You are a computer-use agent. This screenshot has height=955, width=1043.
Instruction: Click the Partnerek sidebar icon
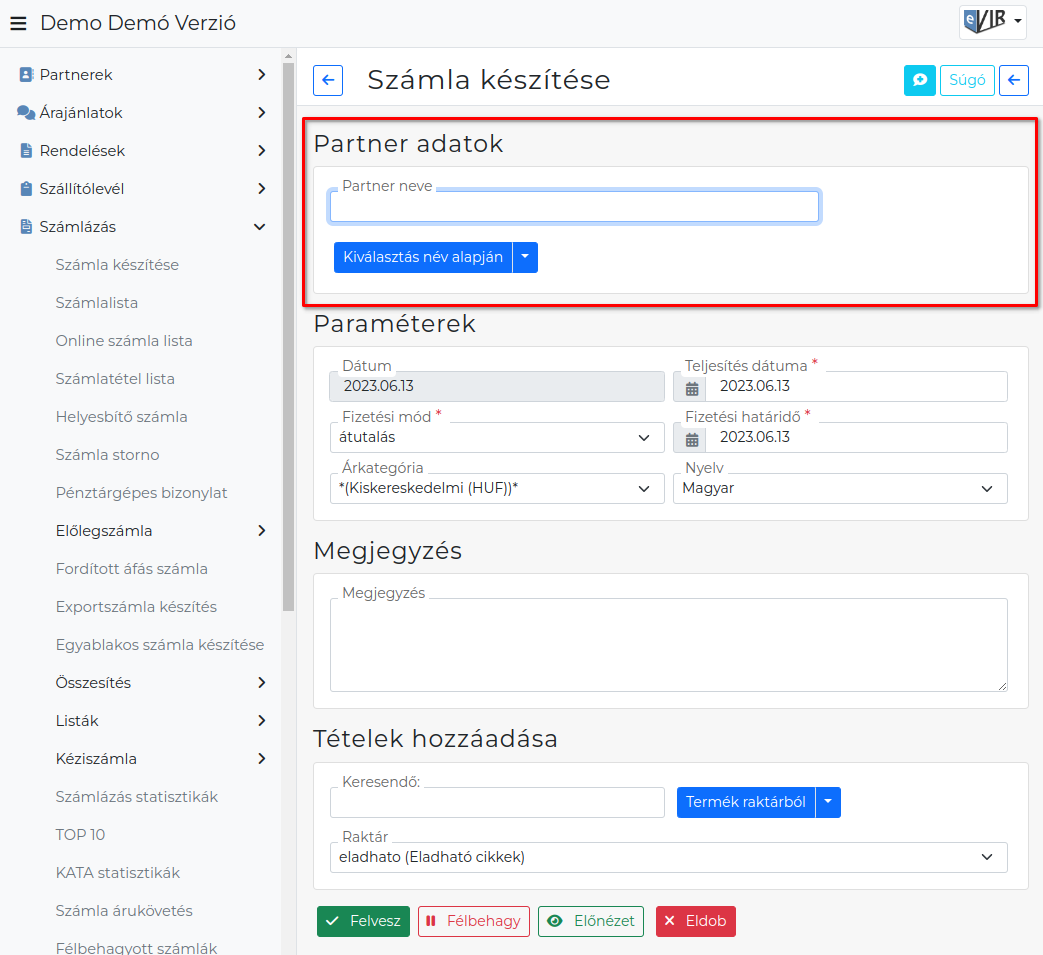click(x=26, y=74)
